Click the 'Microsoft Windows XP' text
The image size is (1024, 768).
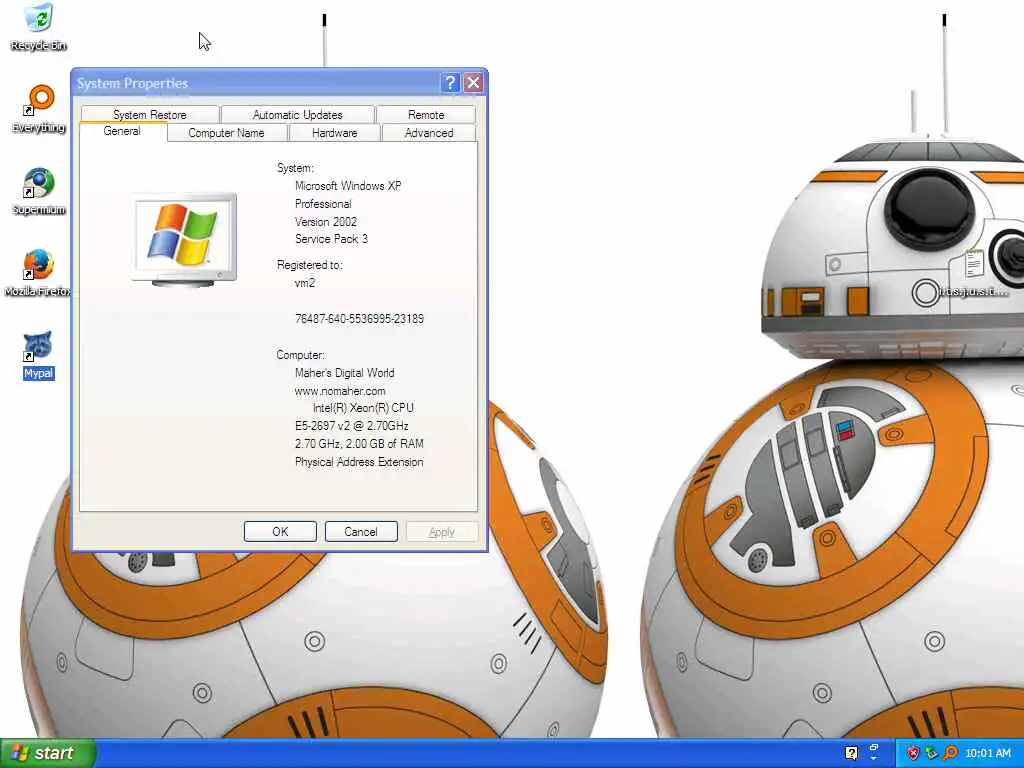click(x=348, y=185)
